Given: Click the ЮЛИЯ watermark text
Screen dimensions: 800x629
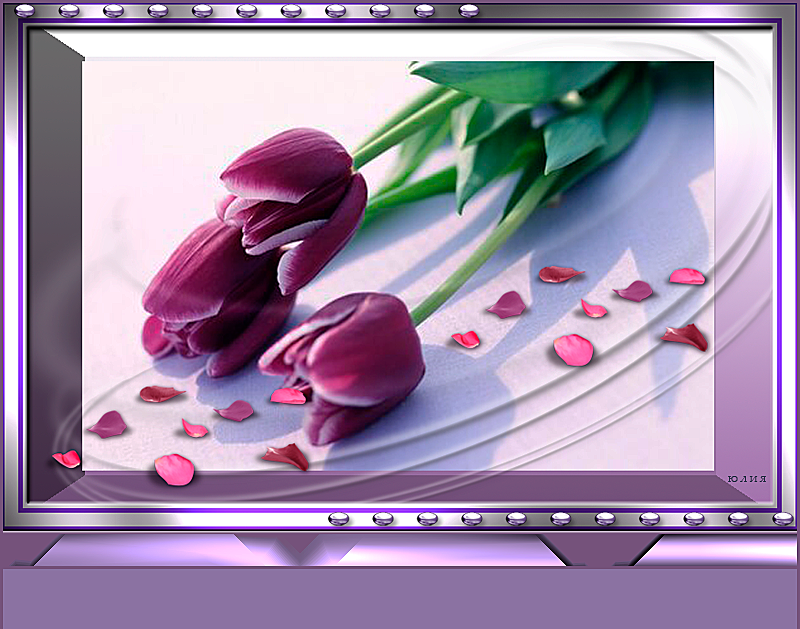Looking at the screenshot, I should (748, 479).
